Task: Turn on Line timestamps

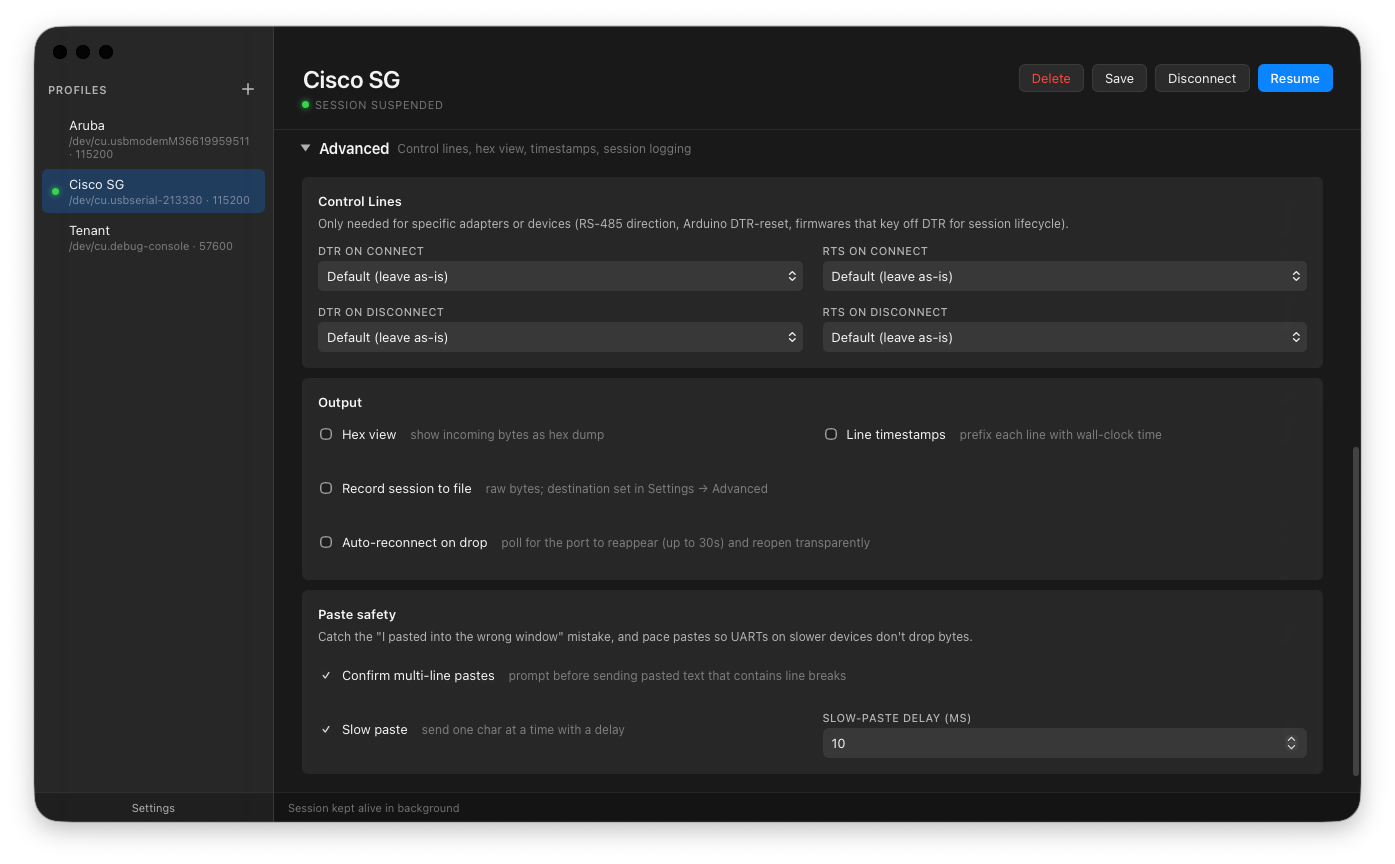Action: coord(831,434)
